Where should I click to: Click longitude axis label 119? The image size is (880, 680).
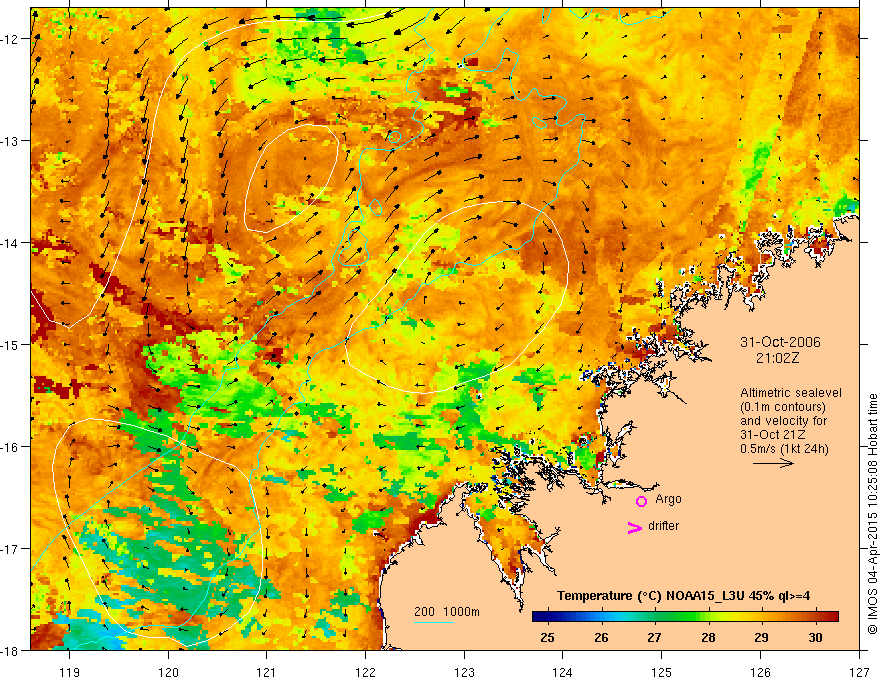69,672
